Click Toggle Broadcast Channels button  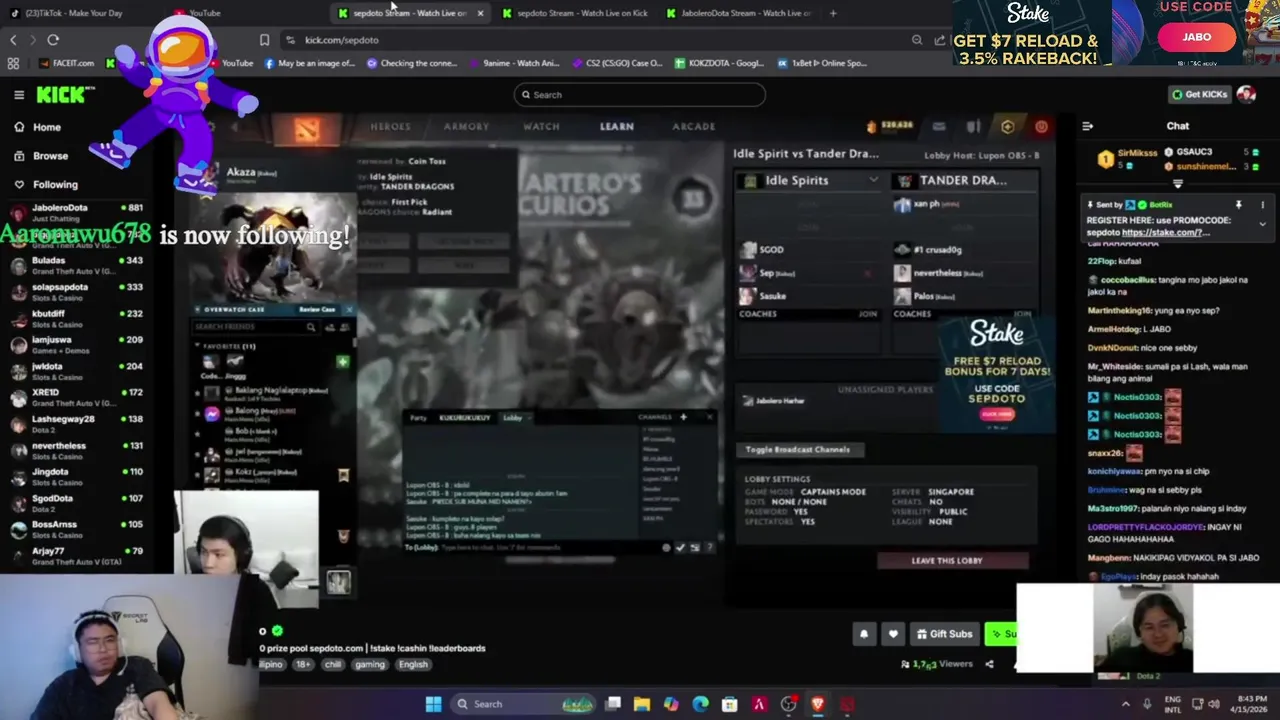tap(797, 450)
